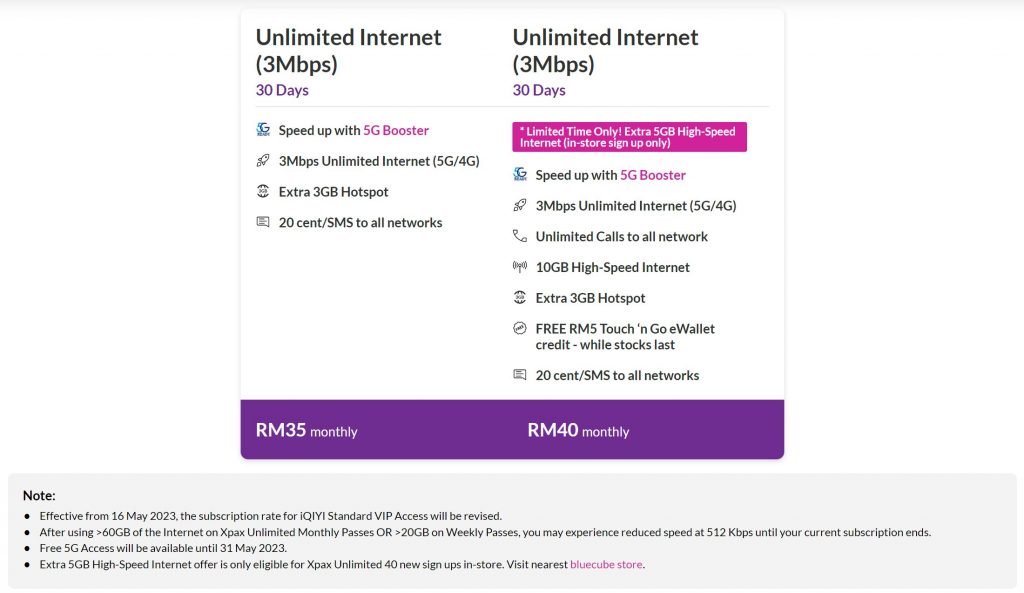Click the phone icon beside Unlimited Calls
The image size is (1024, 593).
[x=520, y=236]
